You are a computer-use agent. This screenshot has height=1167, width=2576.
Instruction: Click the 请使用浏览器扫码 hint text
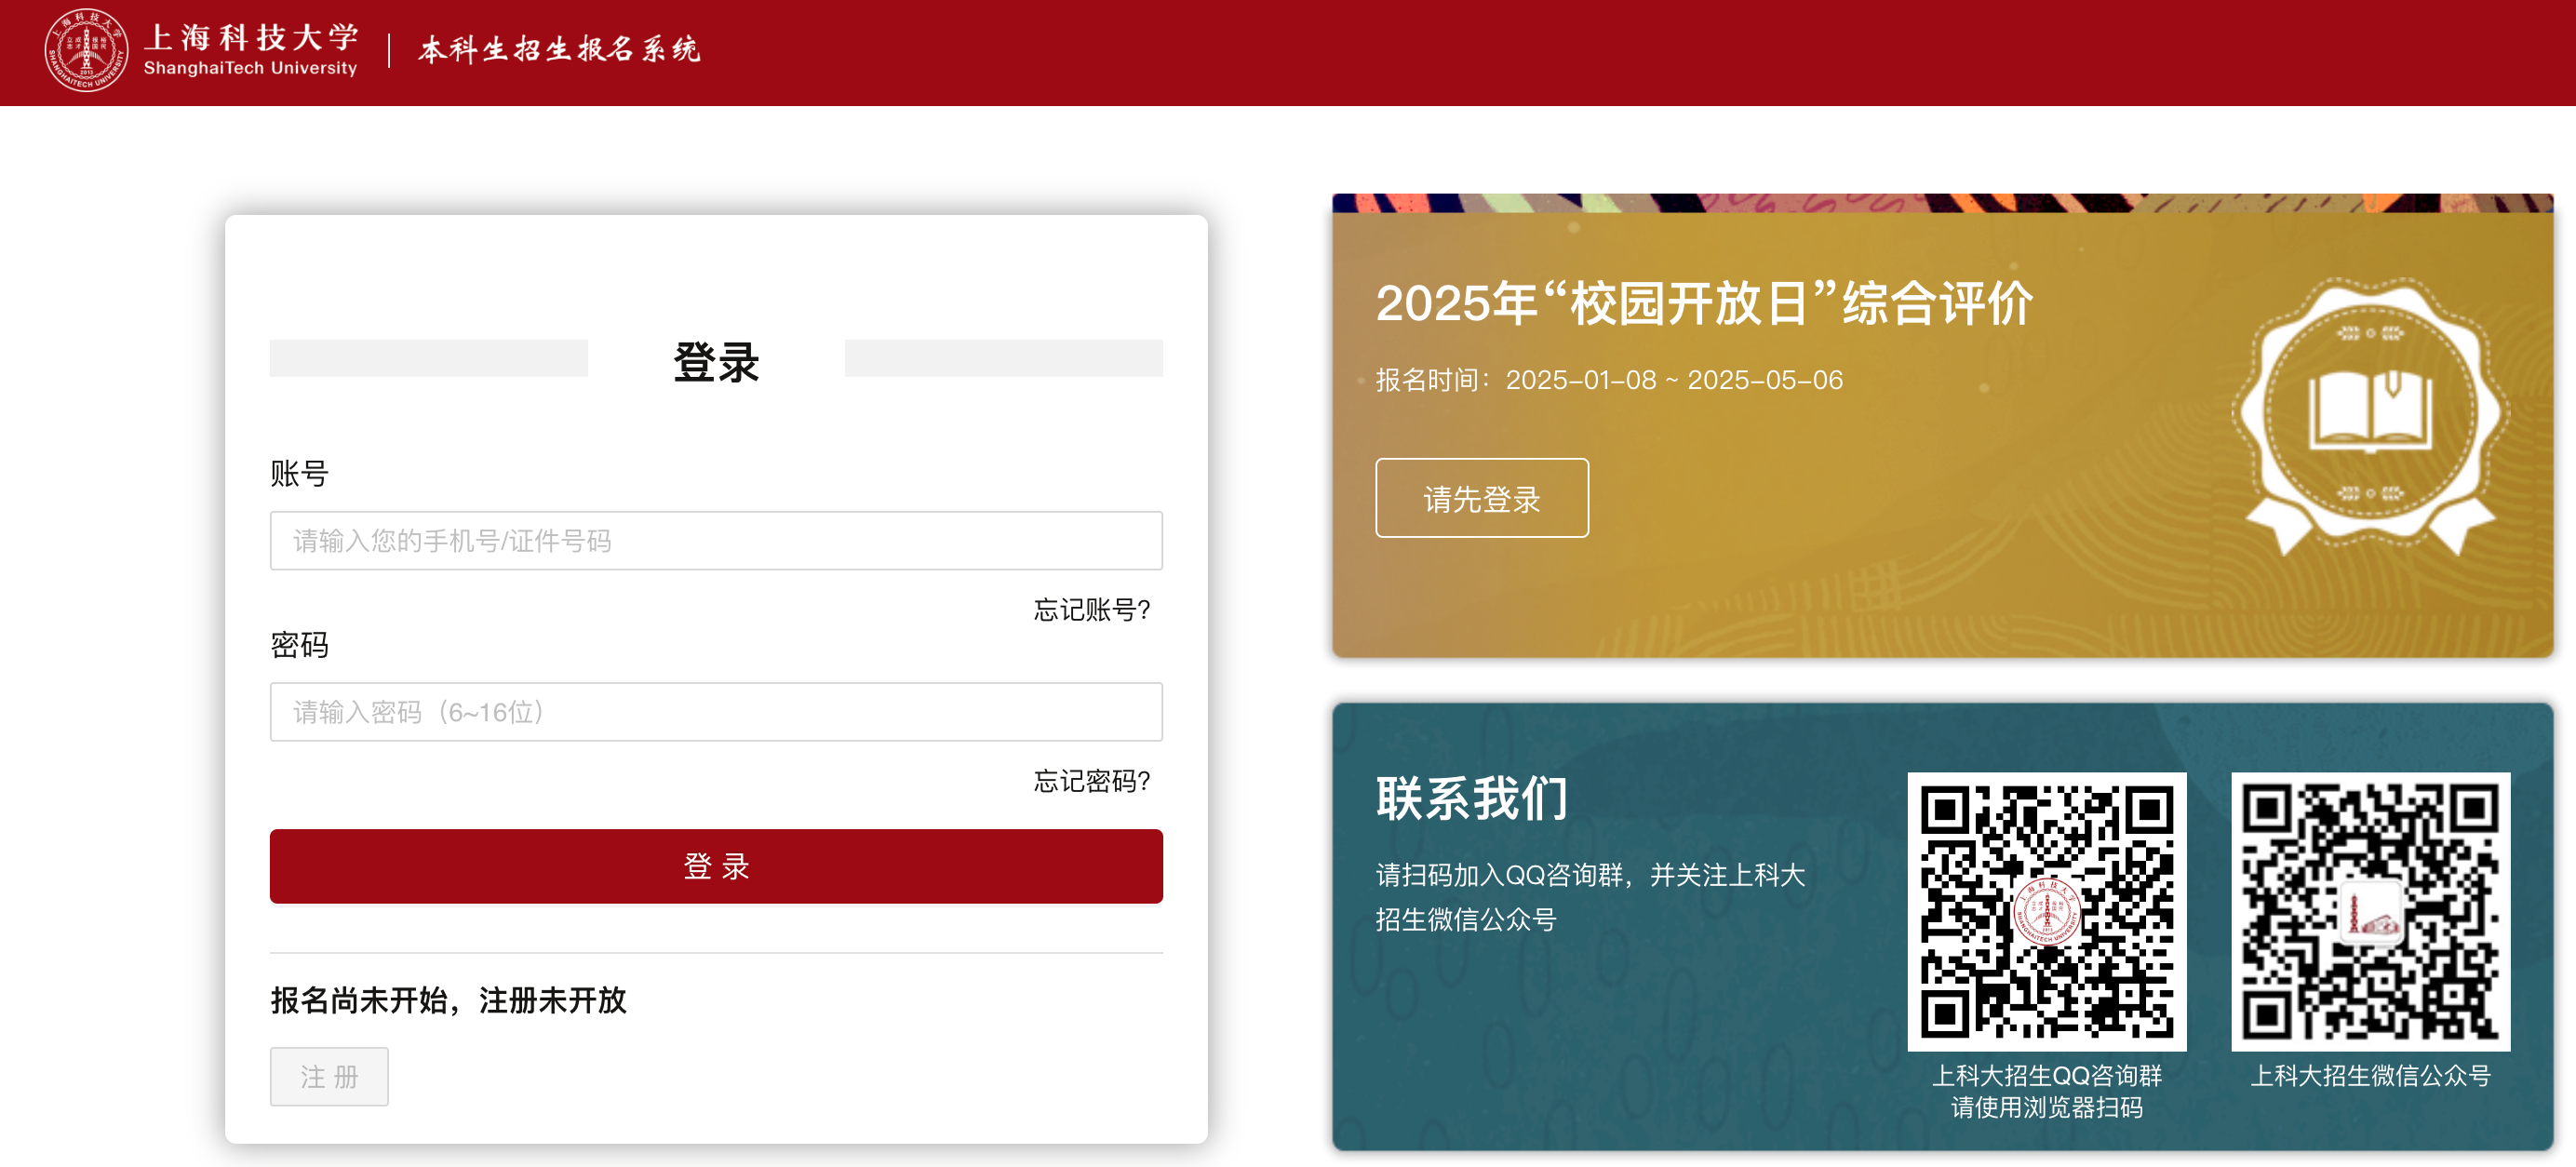pyautogui.click(x=2047, y=1108)
